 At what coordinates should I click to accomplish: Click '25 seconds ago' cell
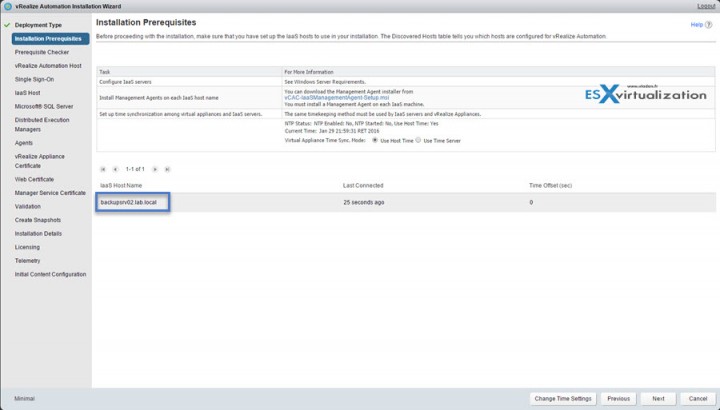(x=364, y=202)
